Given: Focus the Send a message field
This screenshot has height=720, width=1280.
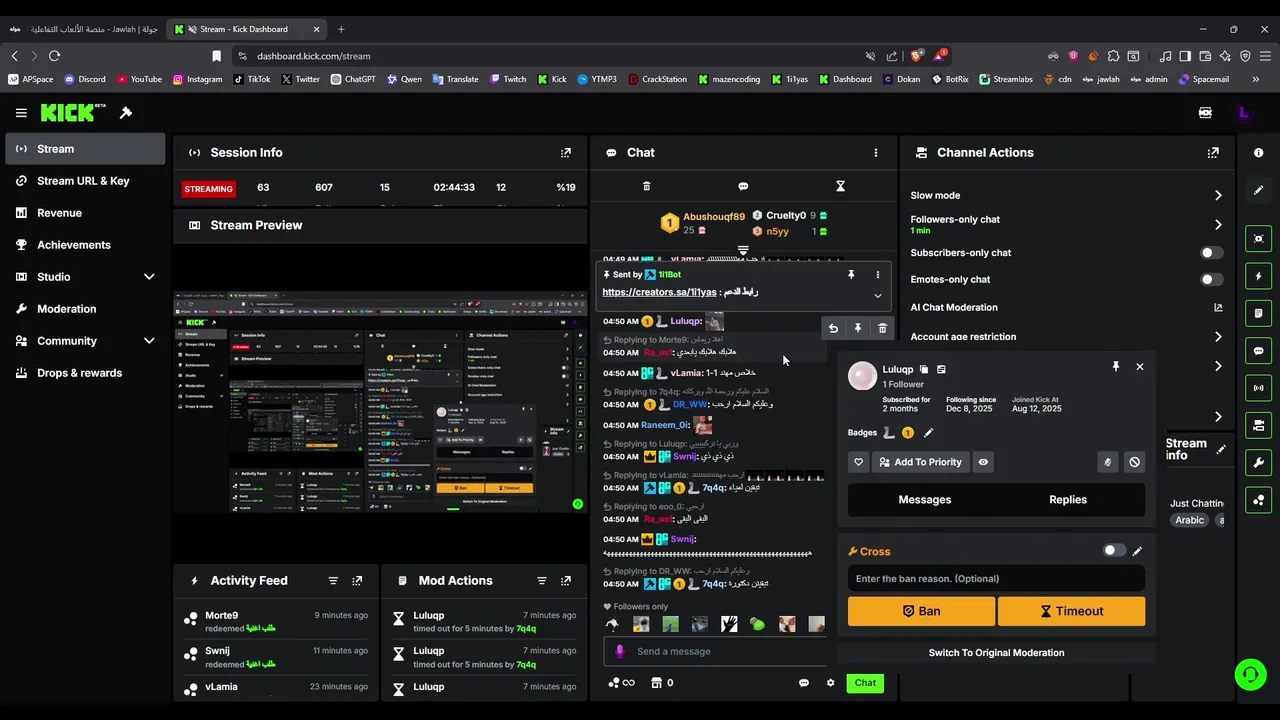Looking at the screenshot, I should (x=715, y=651).
